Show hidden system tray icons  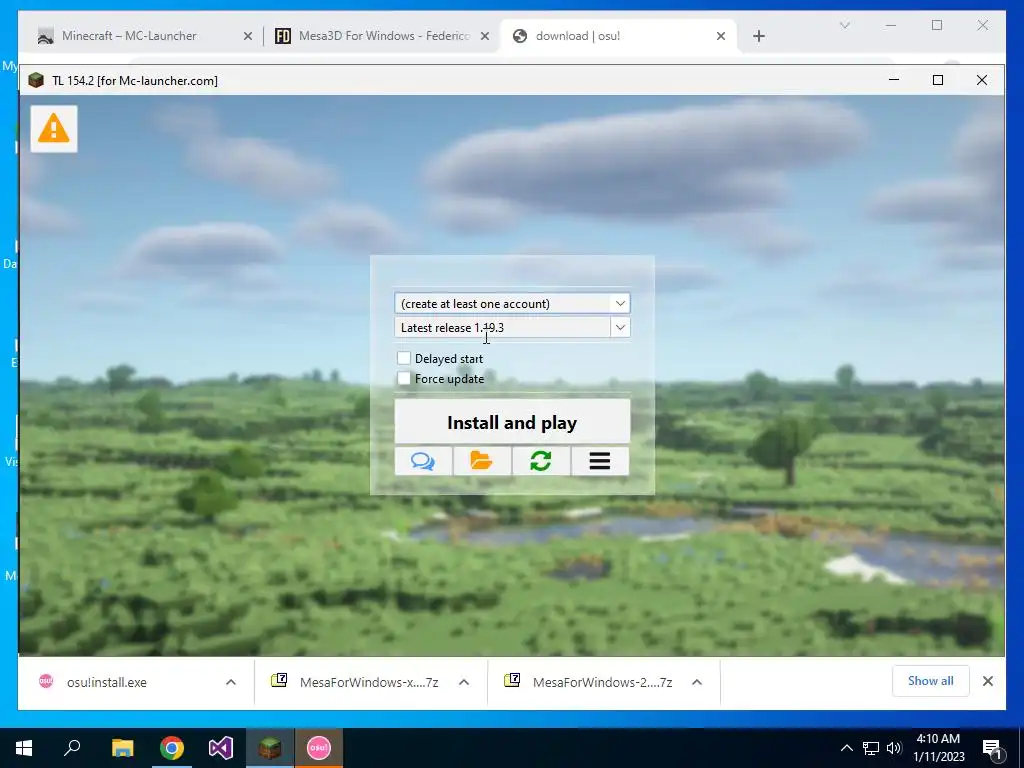pos(846,748)
